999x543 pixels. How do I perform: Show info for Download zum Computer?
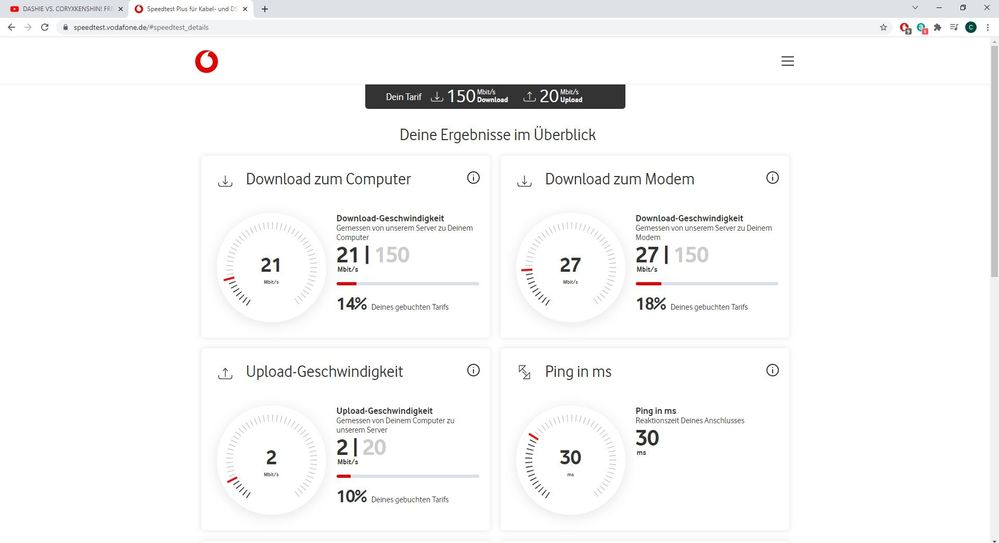[473, 178]
